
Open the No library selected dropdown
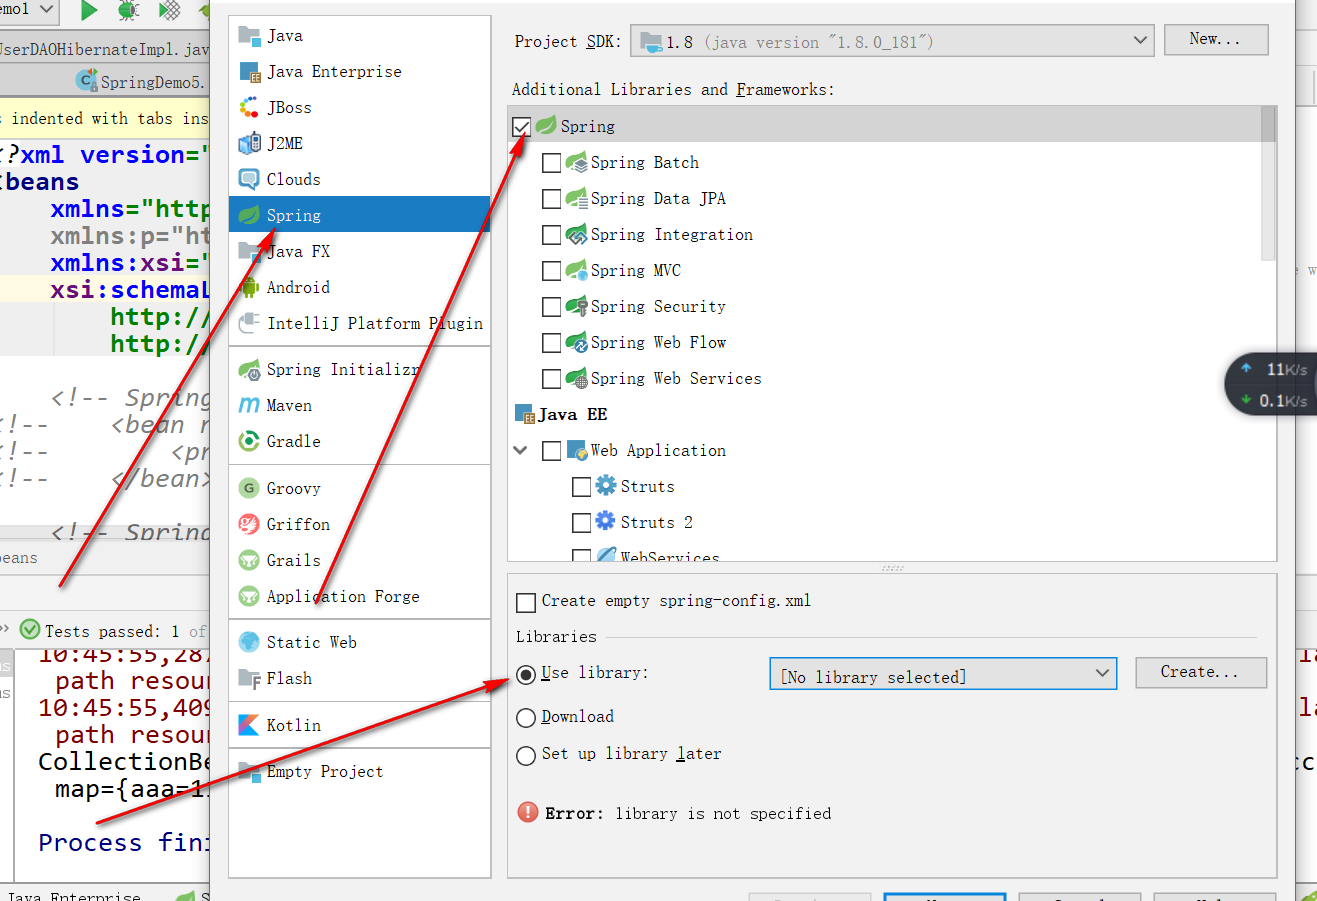[x=943, y=675]
